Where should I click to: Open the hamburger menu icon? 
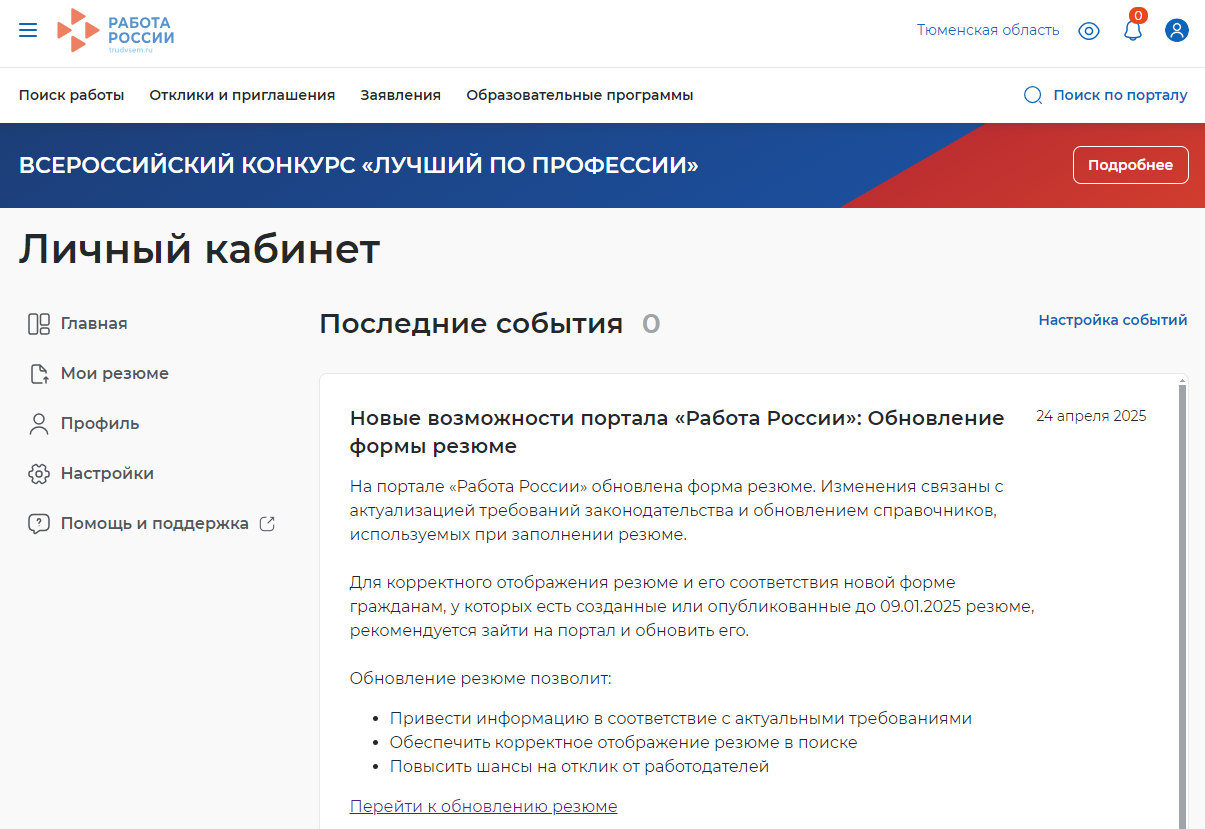click(28, 30)
